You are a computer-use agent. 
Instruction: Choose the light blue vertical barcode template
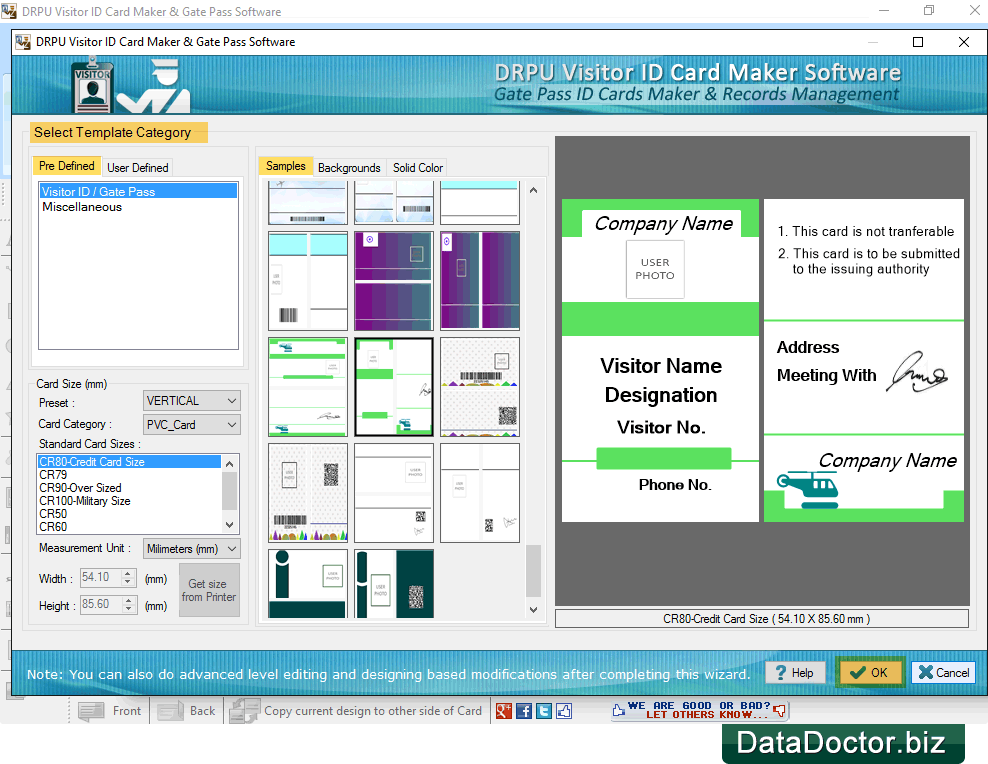tap(307, 281)
